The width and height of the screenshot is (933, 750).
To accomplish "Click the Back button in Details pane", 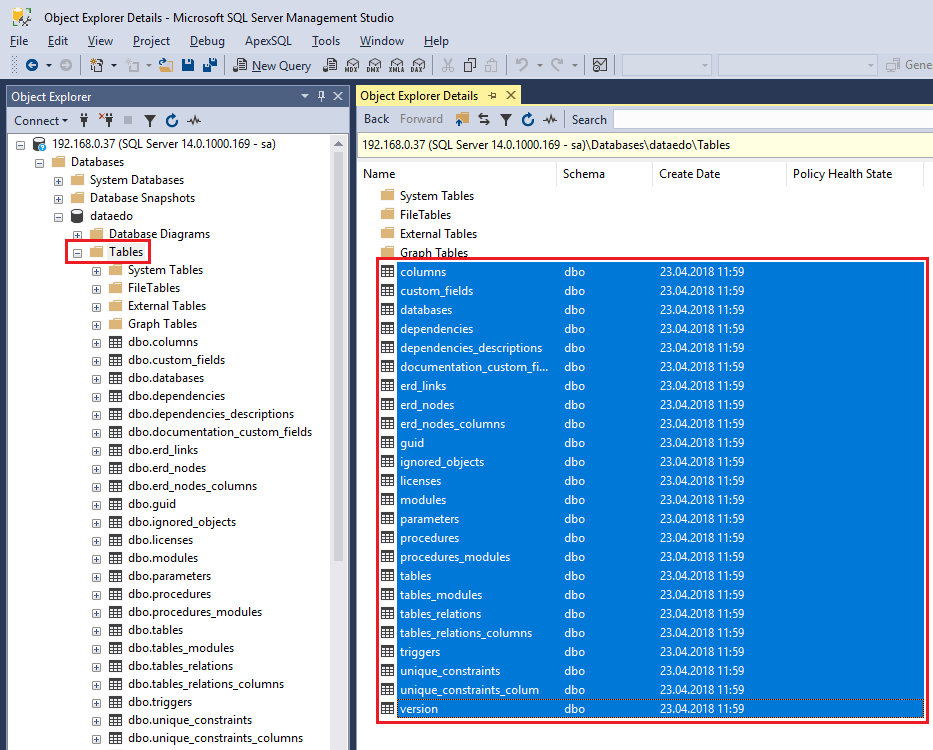I will pos(376,119).
